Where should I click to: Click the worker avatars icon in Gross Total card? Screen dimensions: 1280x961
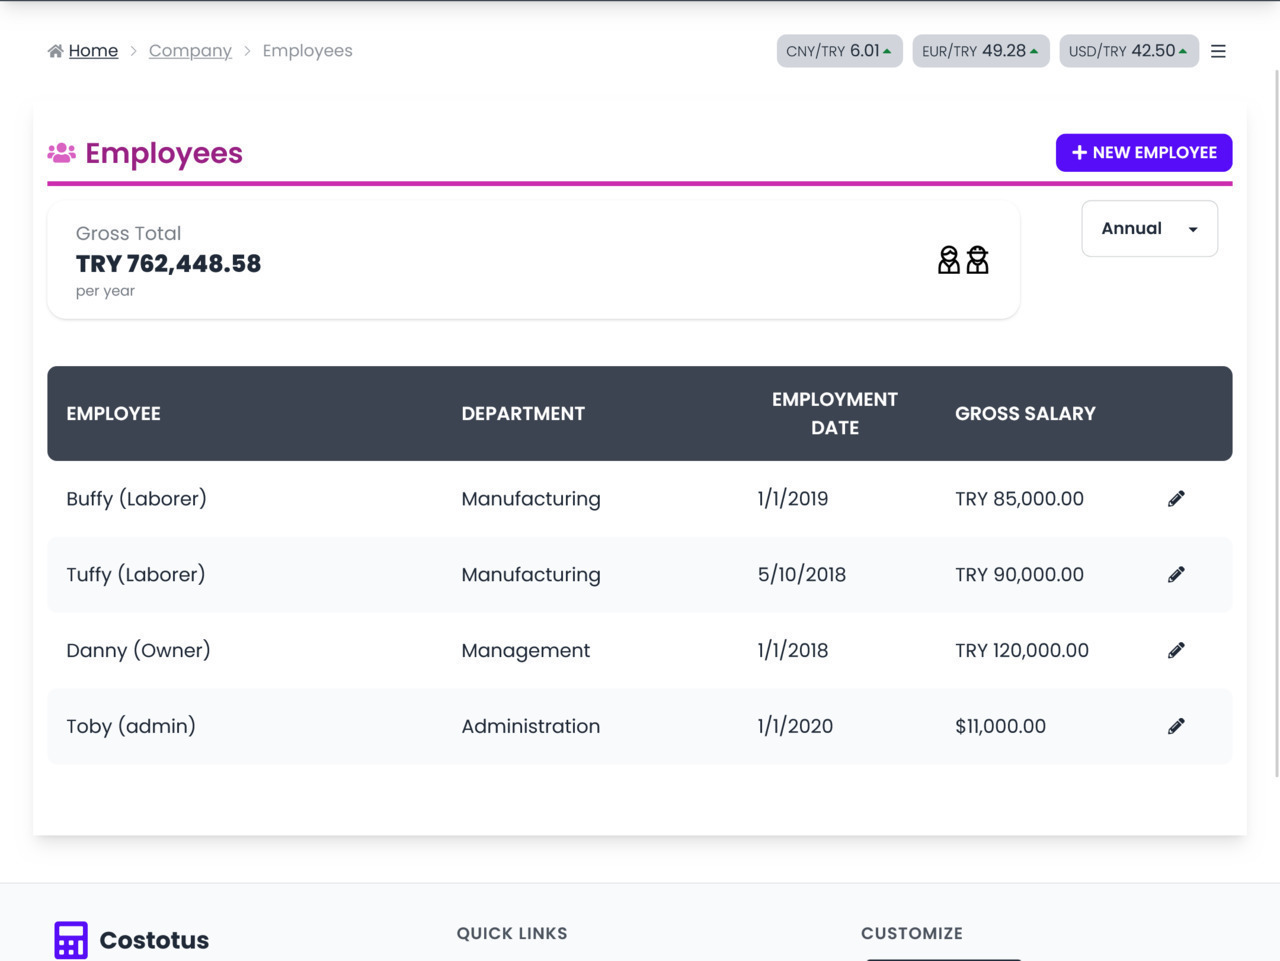click(963, 260)
